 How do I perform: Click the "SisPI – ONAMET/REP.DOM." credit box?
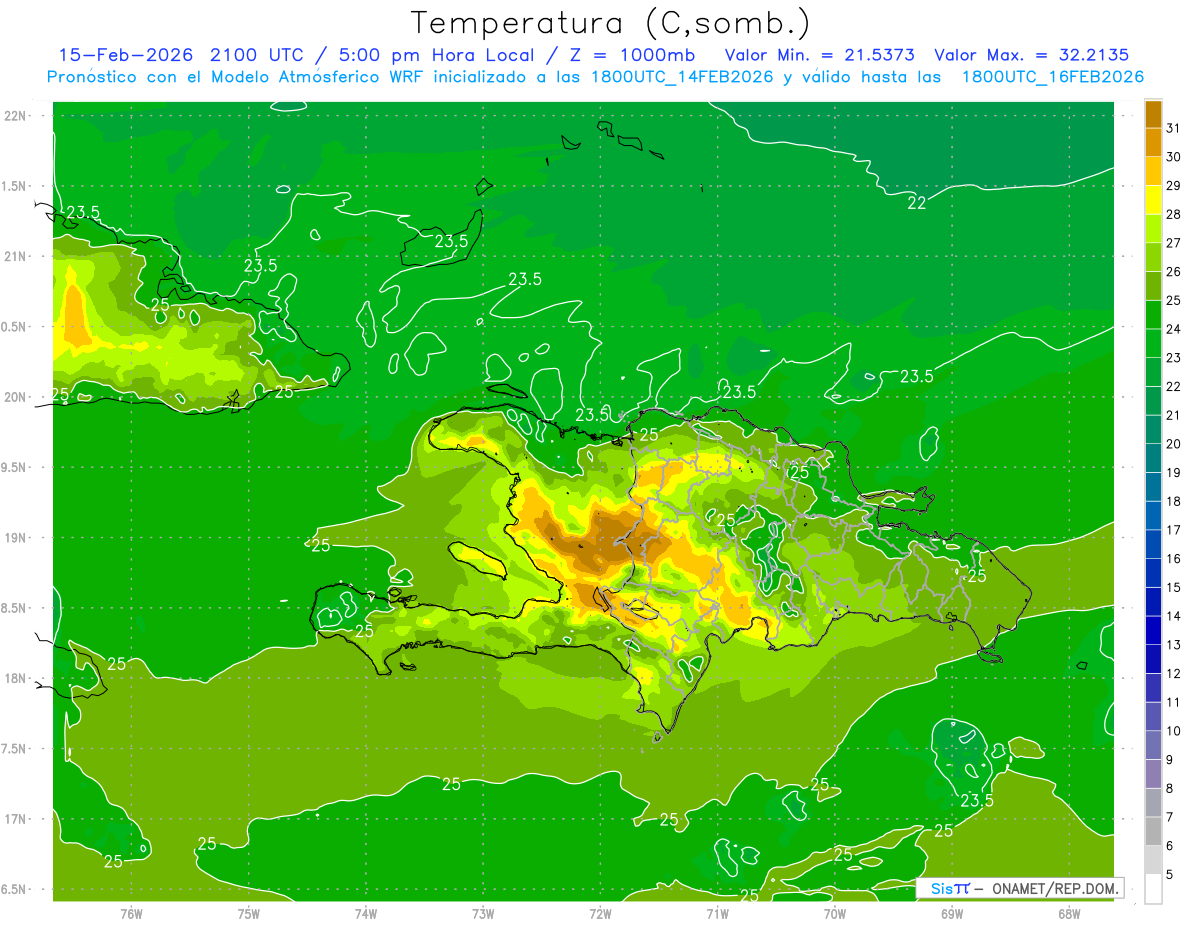1020,887
